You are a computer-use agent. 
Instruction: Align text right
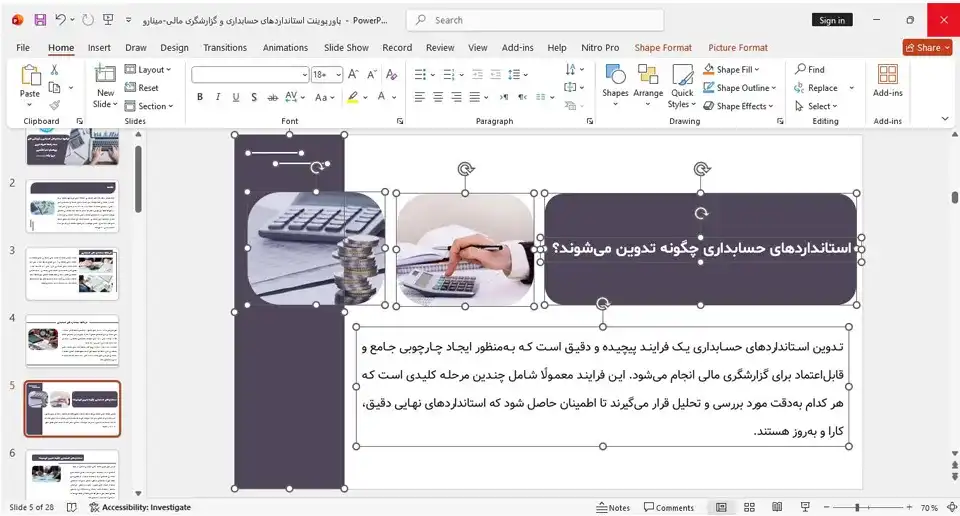(456, 97)
